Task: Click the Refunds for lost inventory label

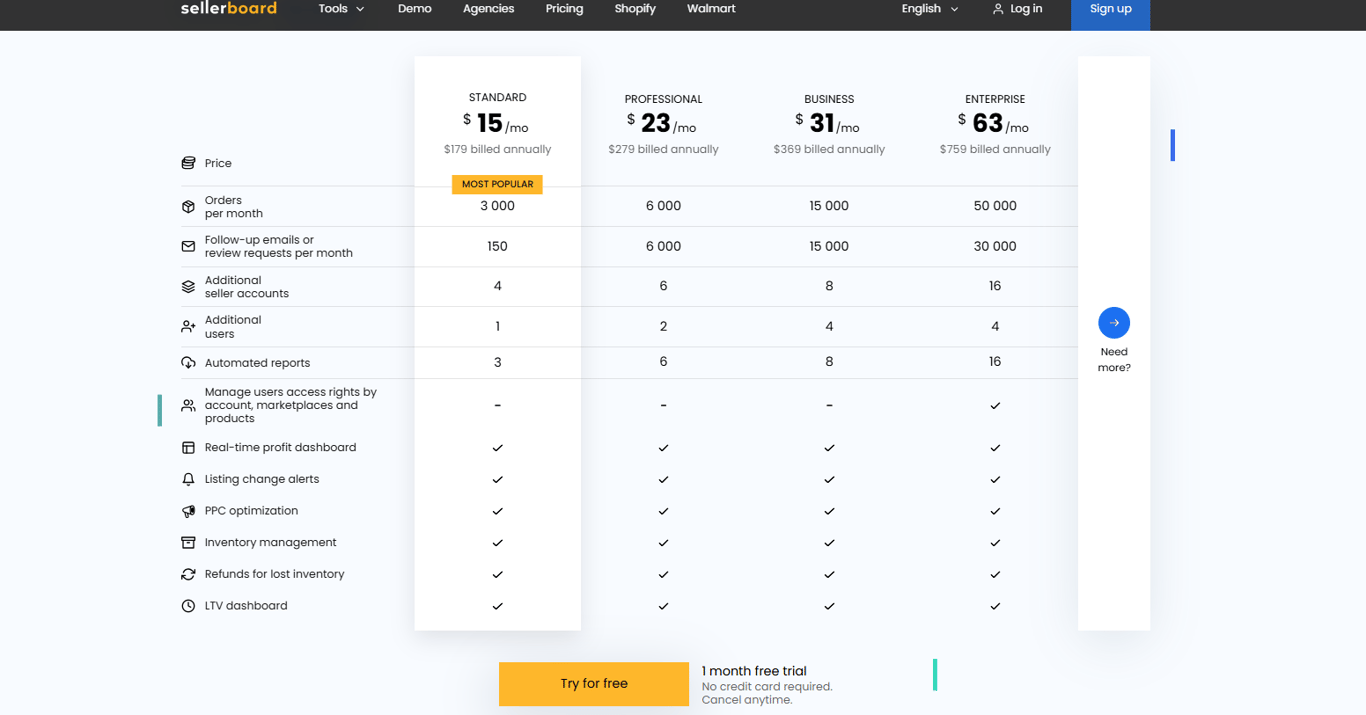Action: point(274,574)
